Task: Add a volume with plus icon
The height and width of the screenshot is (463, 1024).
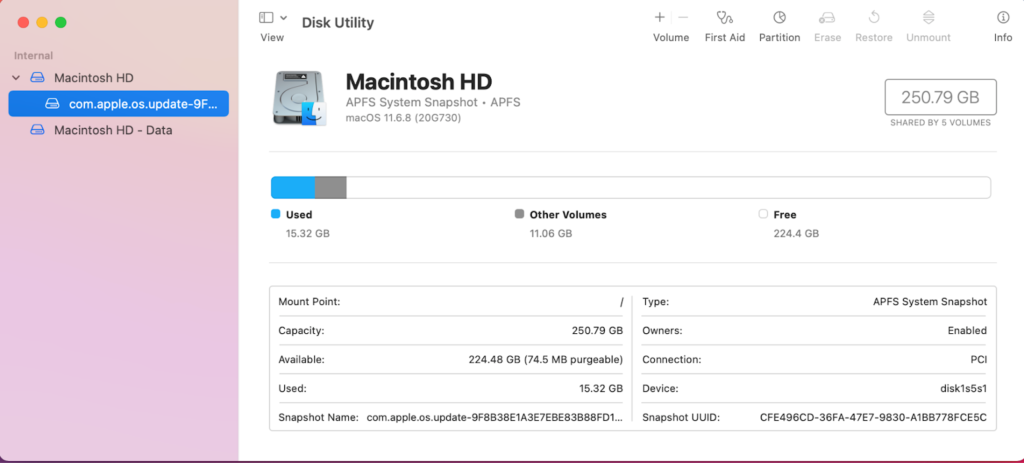Action: tap(659, 18)
